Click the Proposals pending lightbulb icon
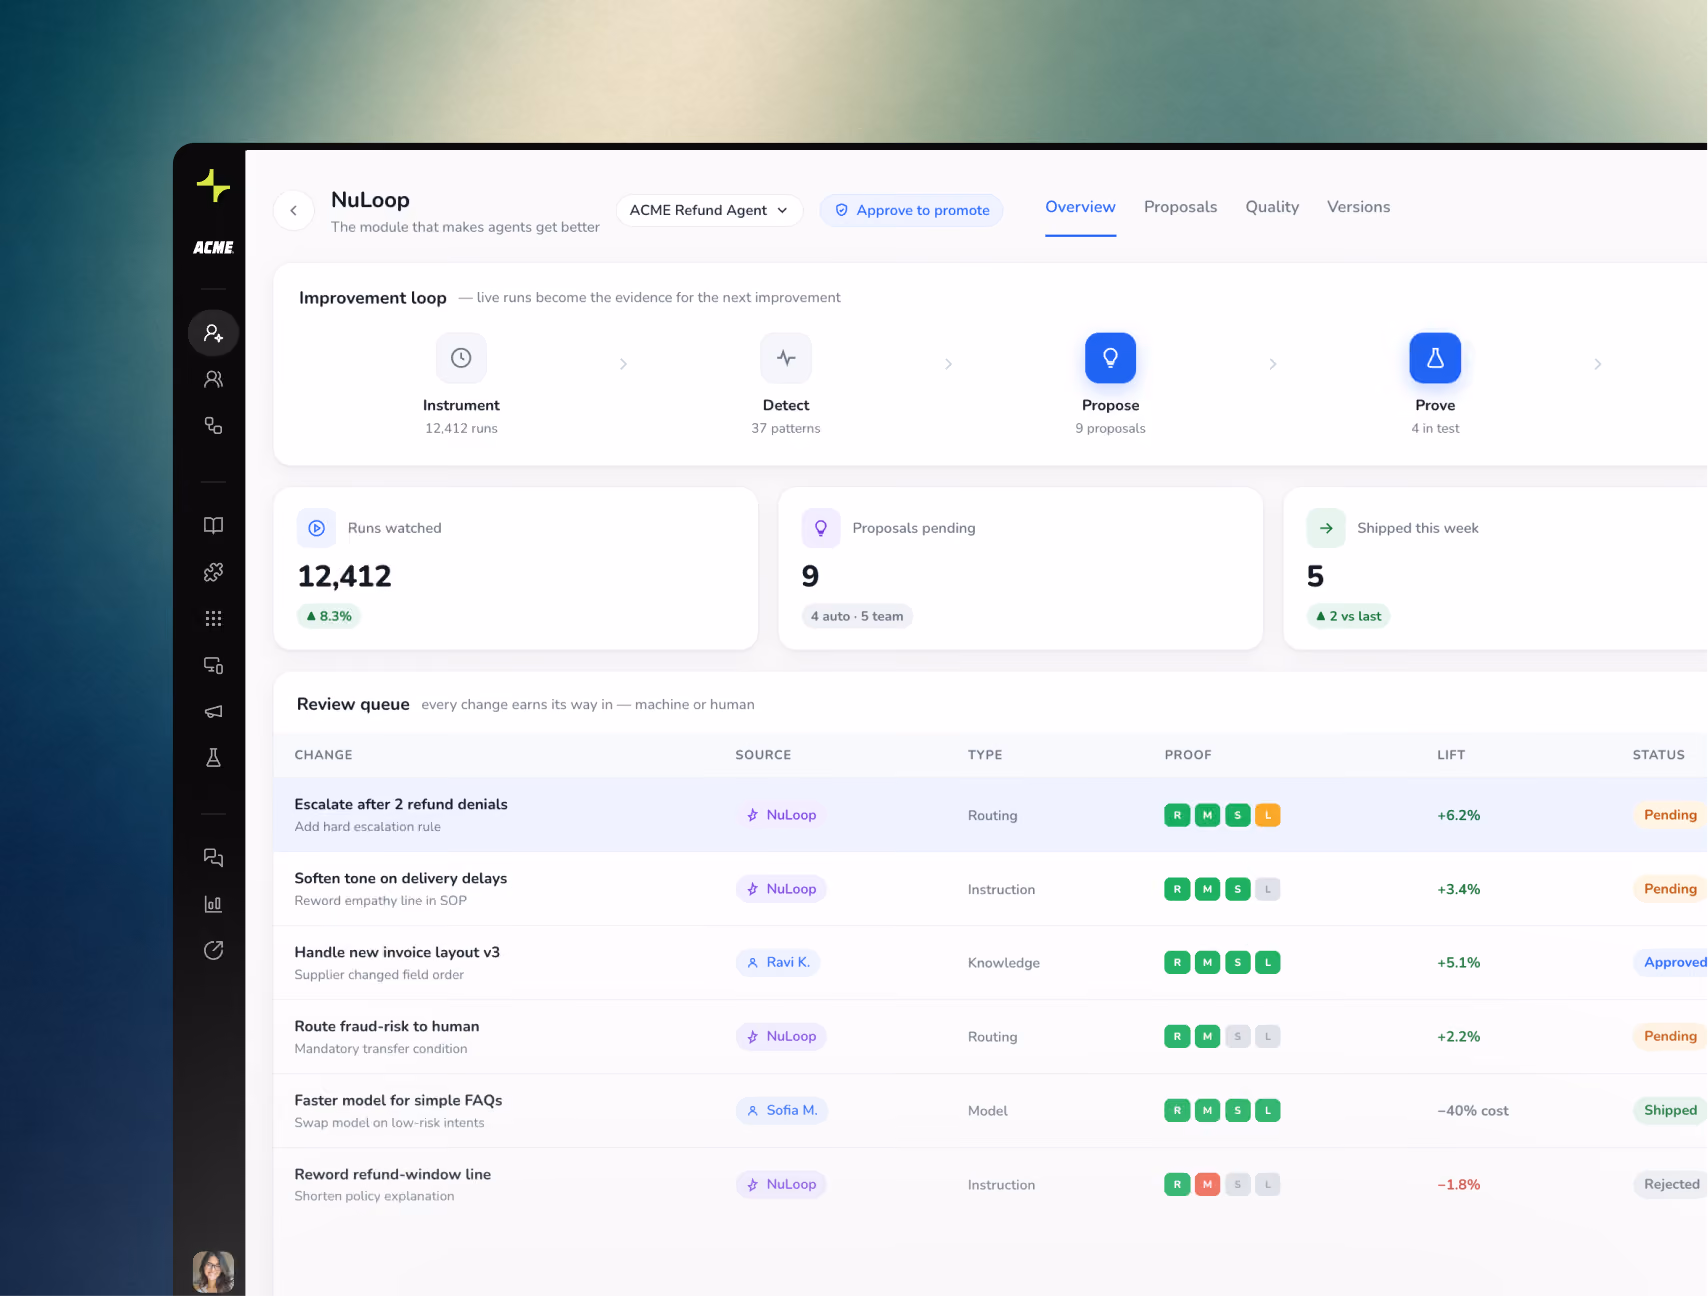 point(821,528)
